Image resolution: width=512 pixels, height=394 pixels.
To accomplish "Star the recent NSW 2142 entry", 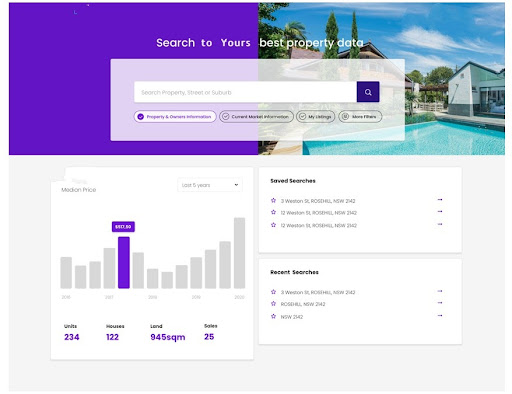I will (273, 316).
